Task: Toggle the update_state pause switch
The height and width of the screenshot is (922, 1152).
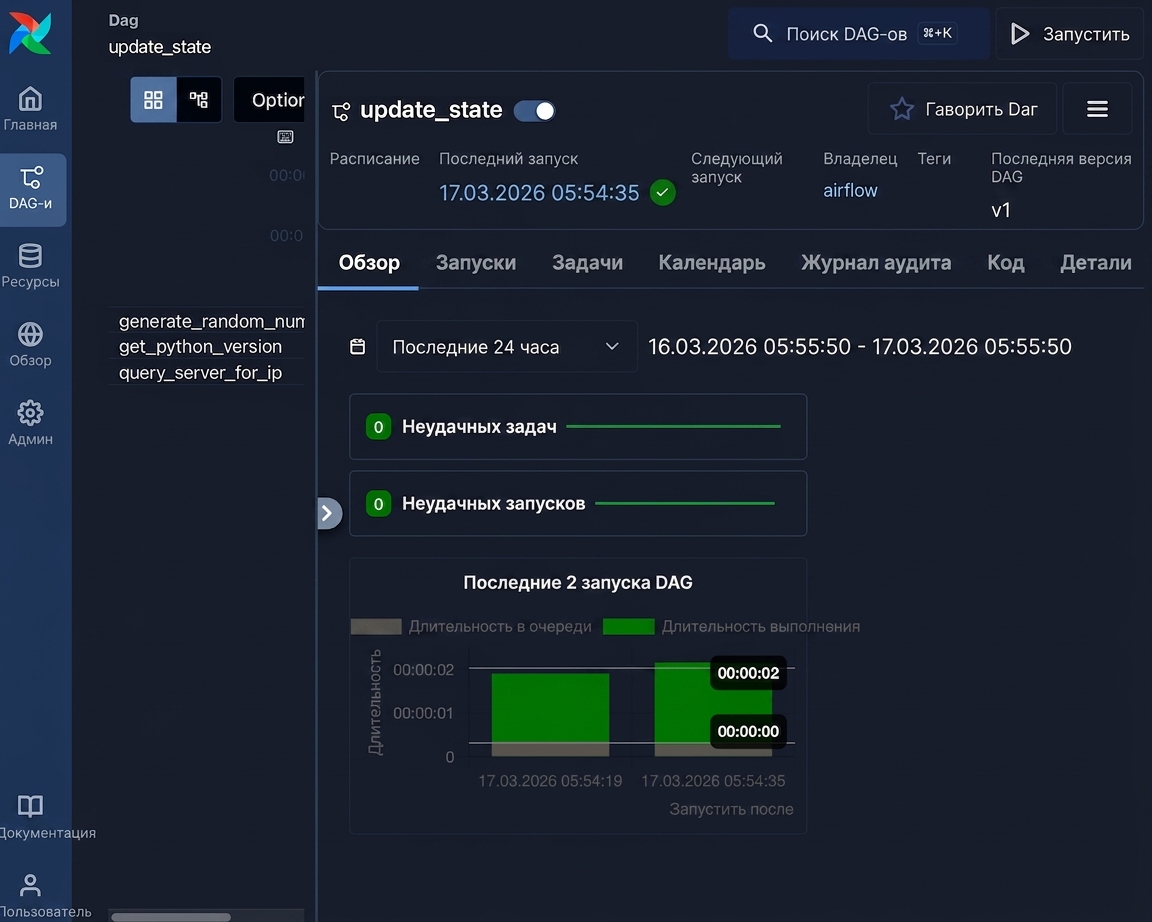Action: 534,111
